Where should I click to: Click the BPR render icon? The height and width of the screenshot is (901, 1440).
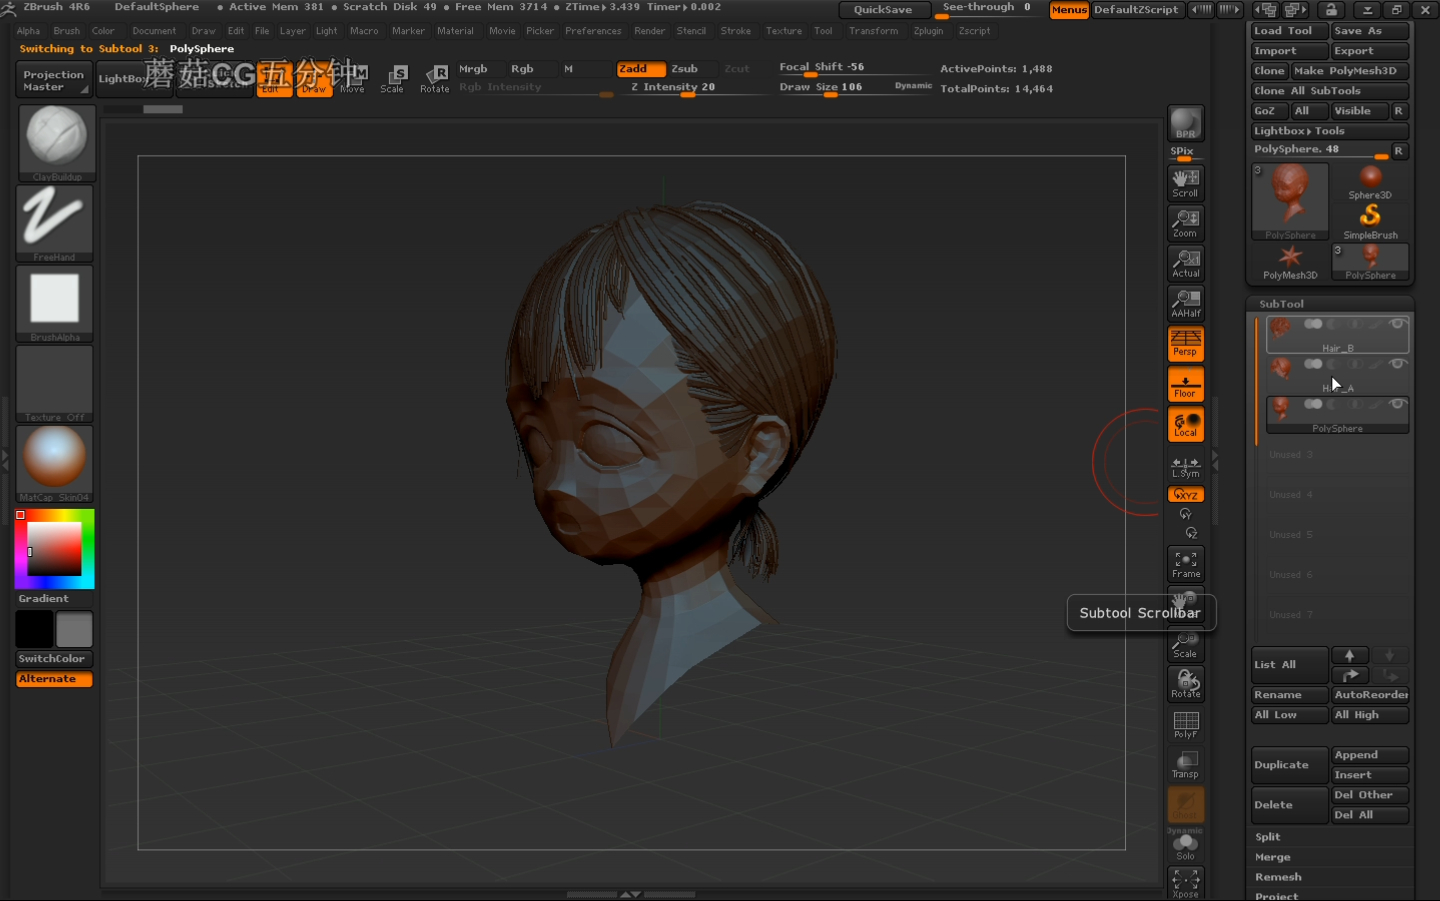pos(1185,124)
